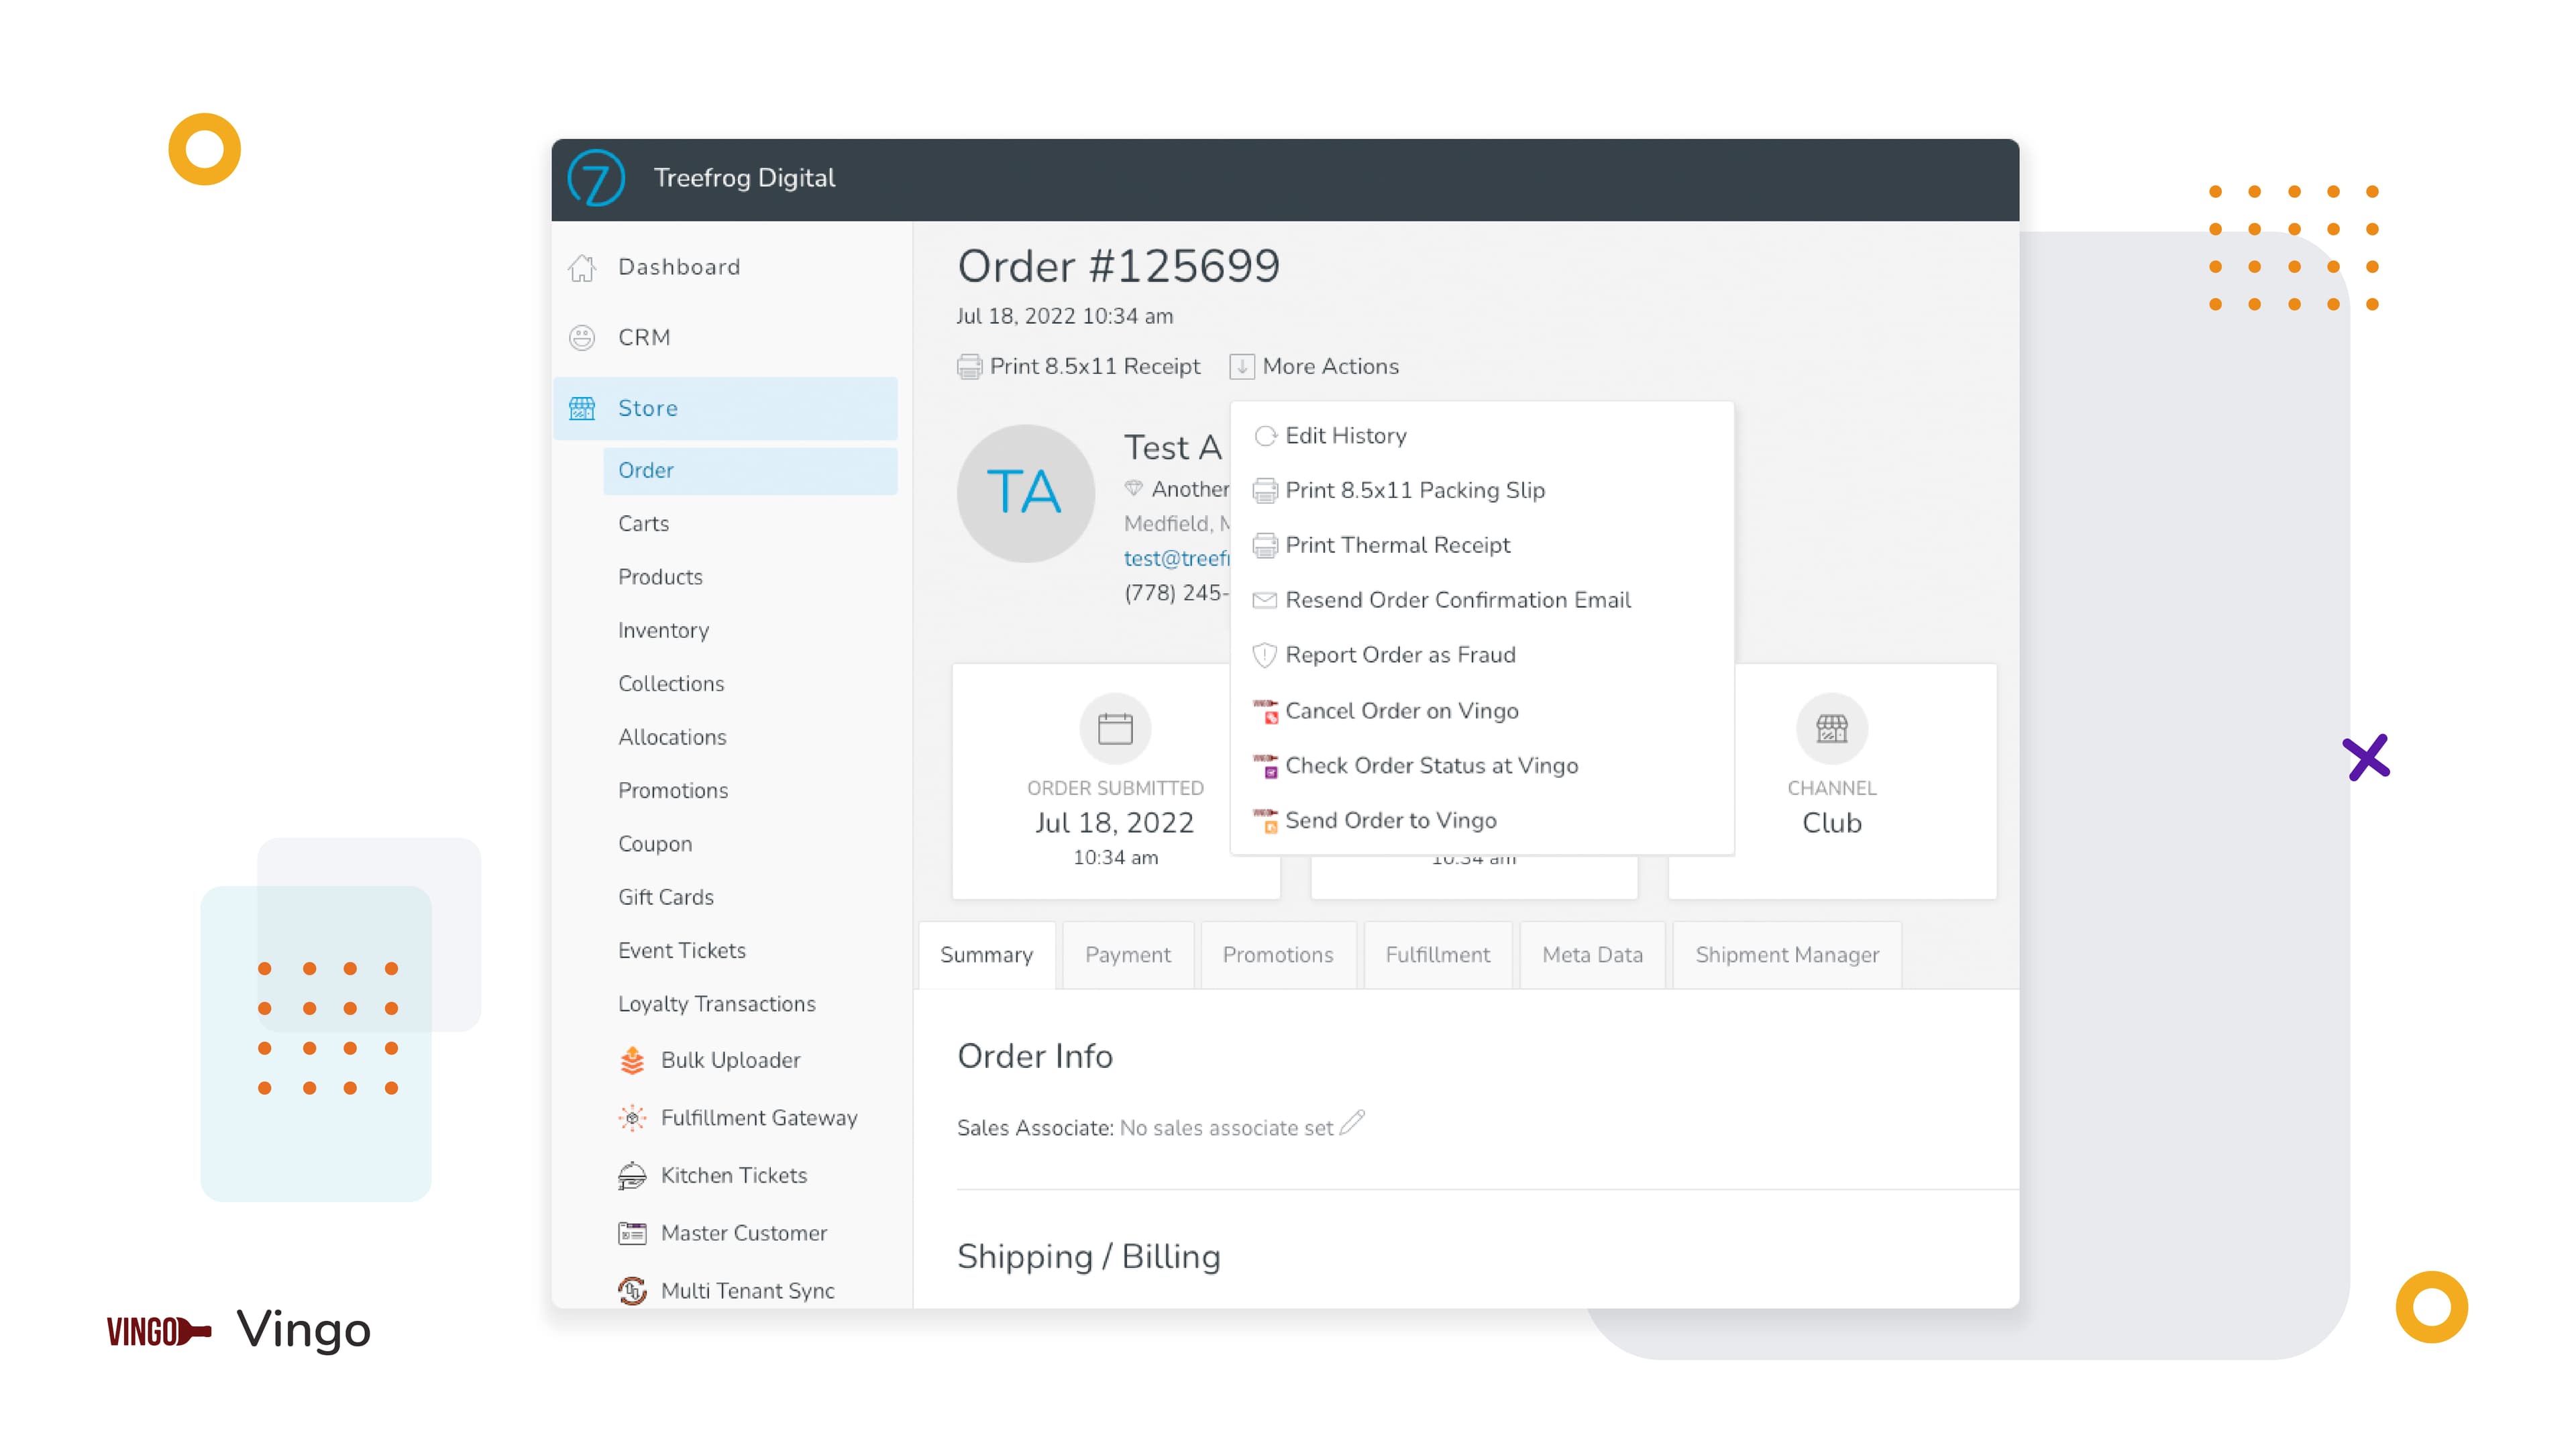This screenshot has height=1449, width=2576.
Task: Click the Kitchen Tickets cloche icon
Action: coord(632,1176)
